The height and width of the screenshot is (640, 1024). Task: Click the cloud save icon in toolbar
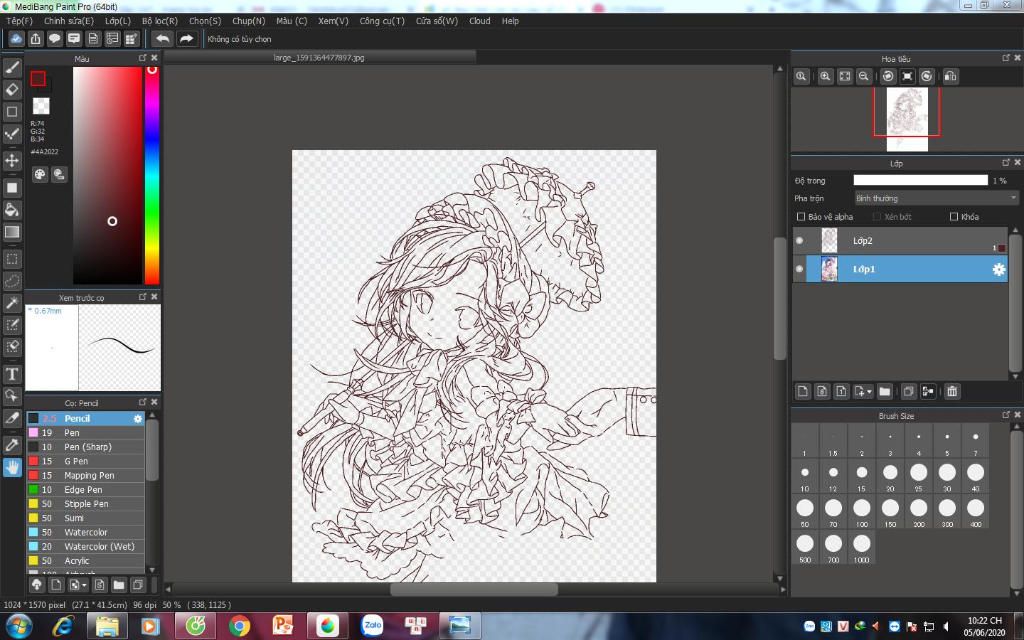pos(16,39)
